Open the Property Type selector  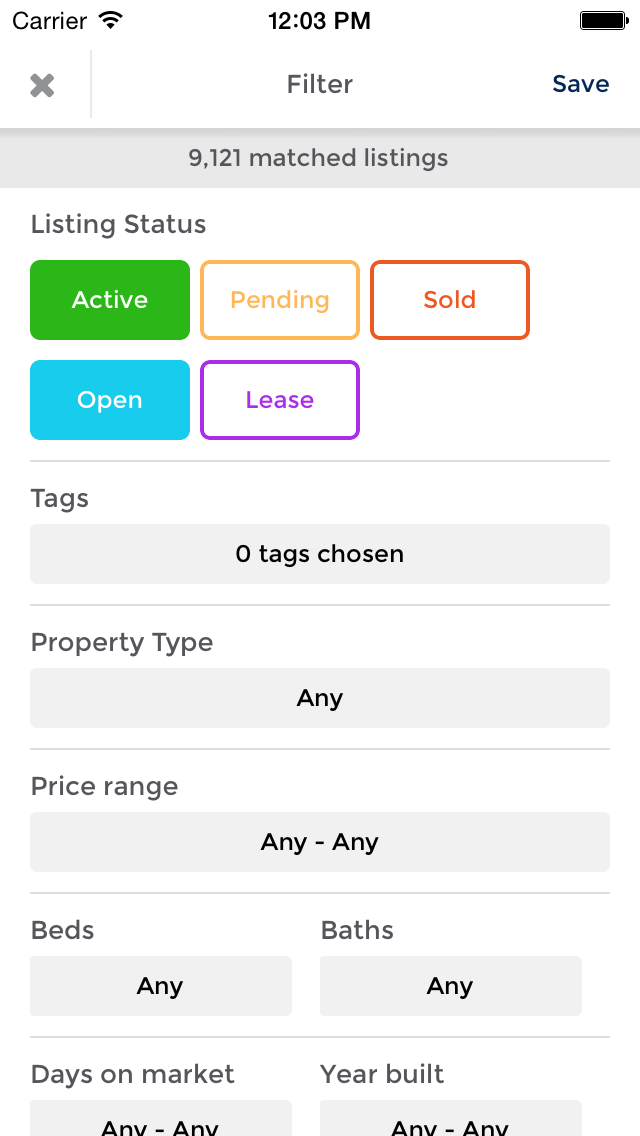click(x=320, y=698)
